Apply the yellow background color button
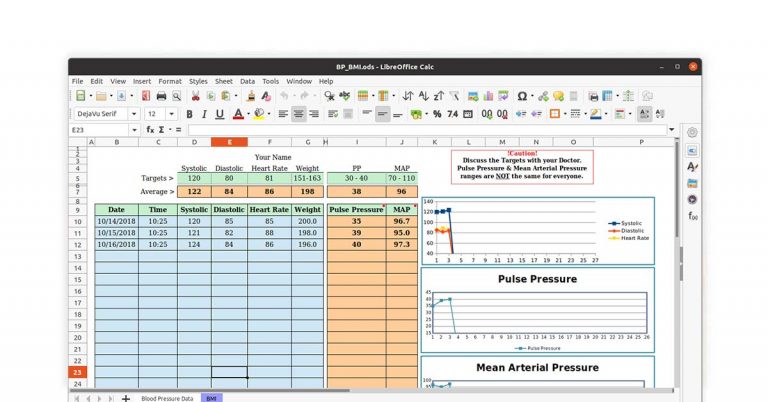768x402 pixels. click(x=259, y=114)
